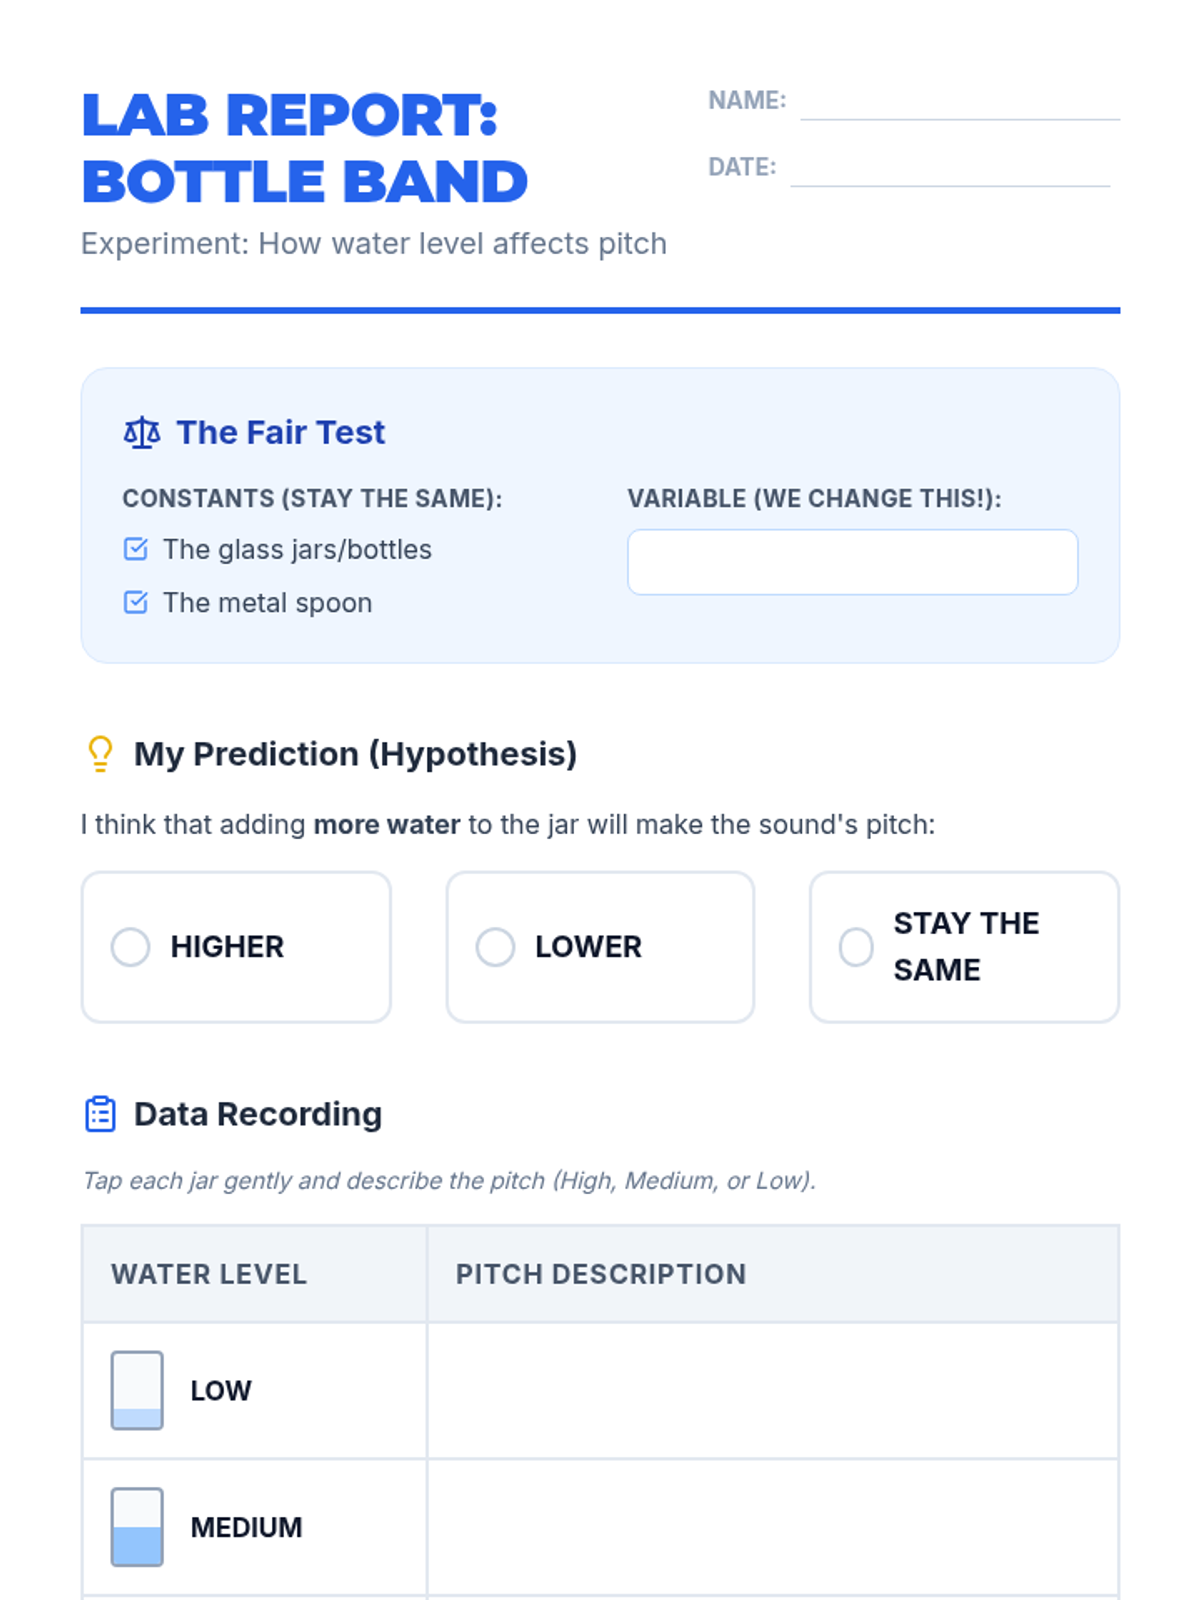This screenshot has height=1600, width=1200.
Task: Toggle the glass jars/bottles checkbox
Action: (136, 549)
